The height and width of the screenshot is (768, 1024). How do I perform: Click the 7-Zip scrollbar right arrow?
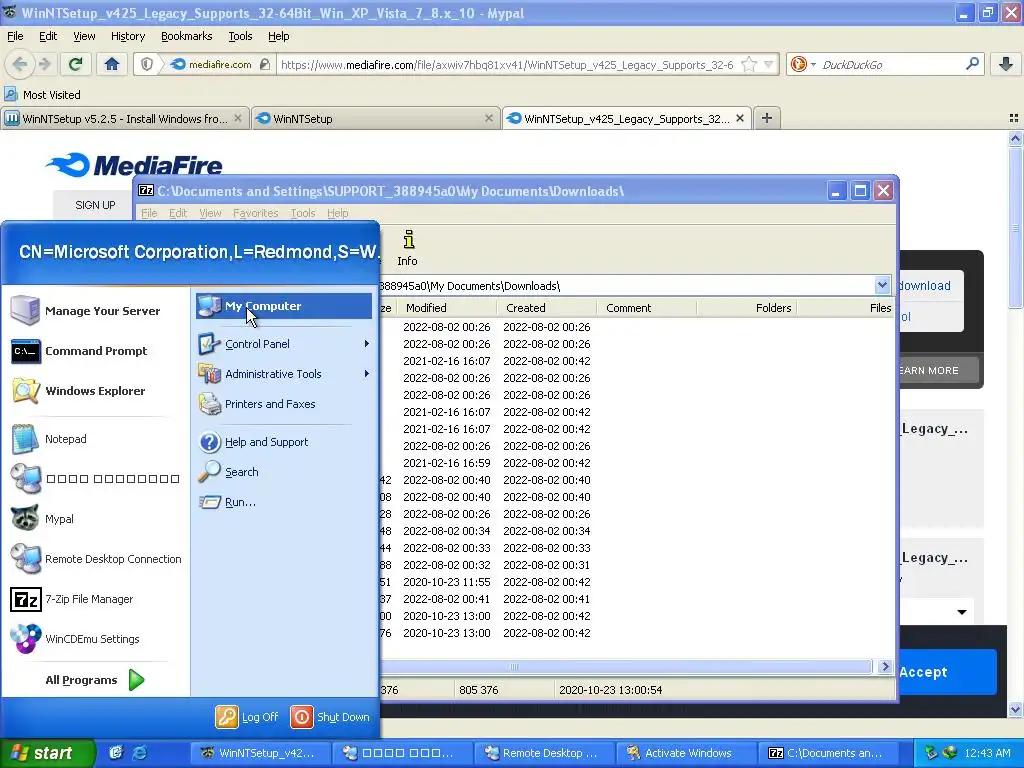[x=885, y=666]
